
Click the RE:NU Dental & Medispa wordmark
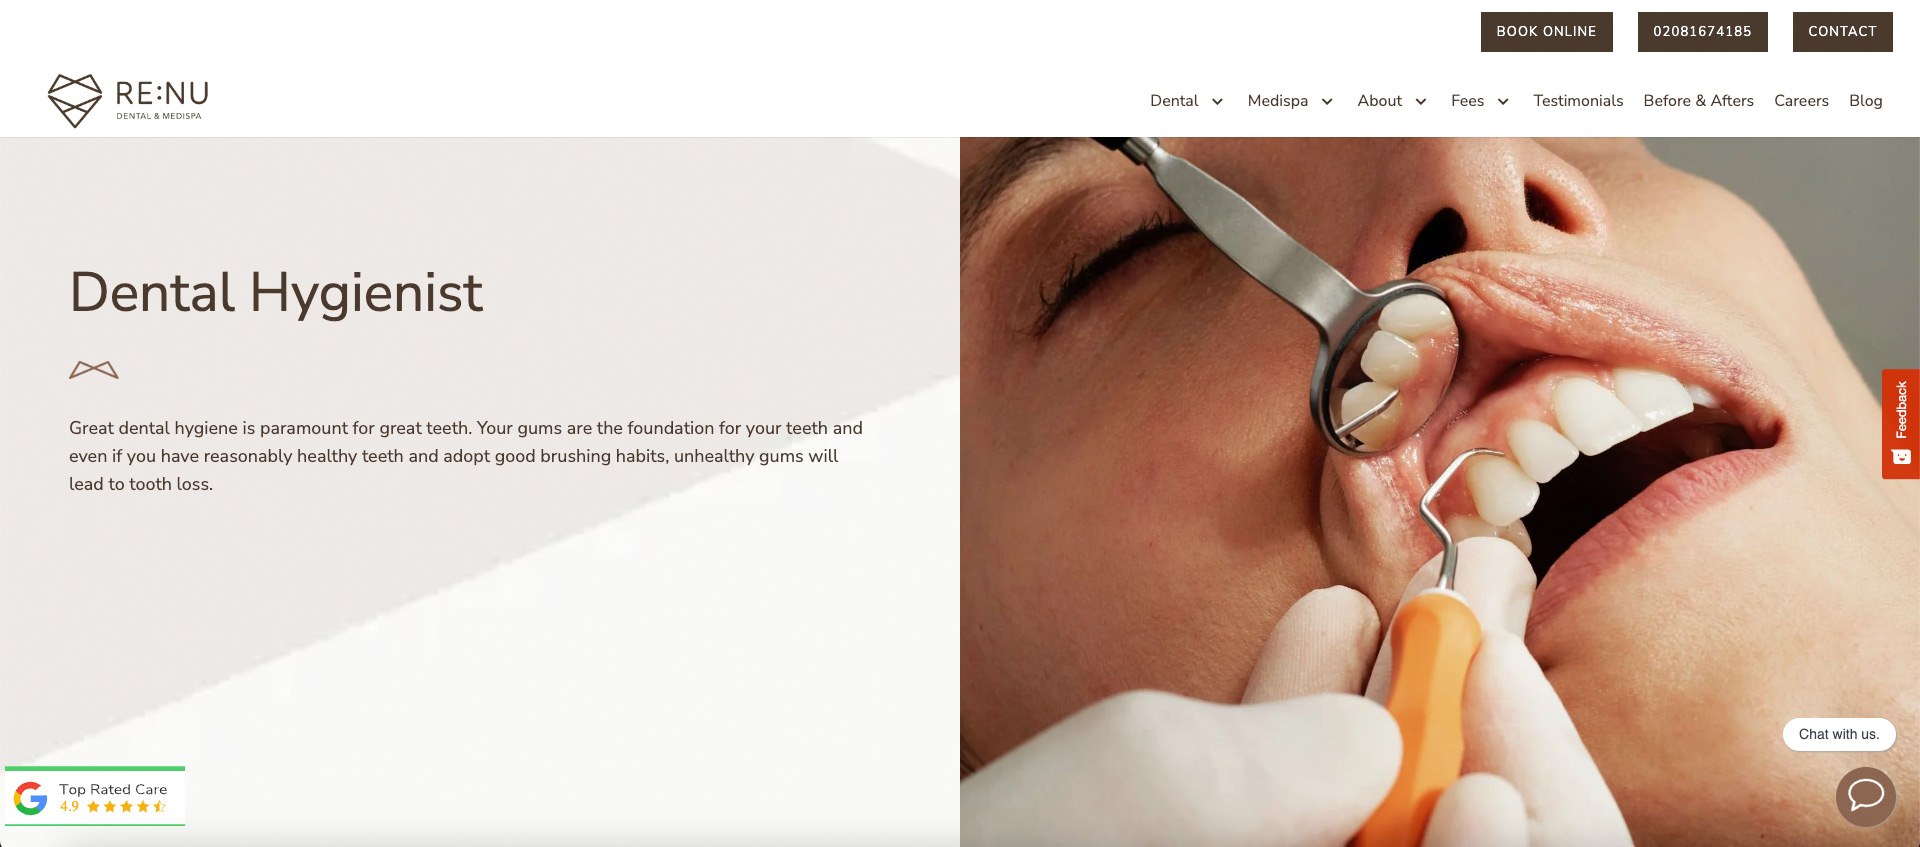(162, 100)
